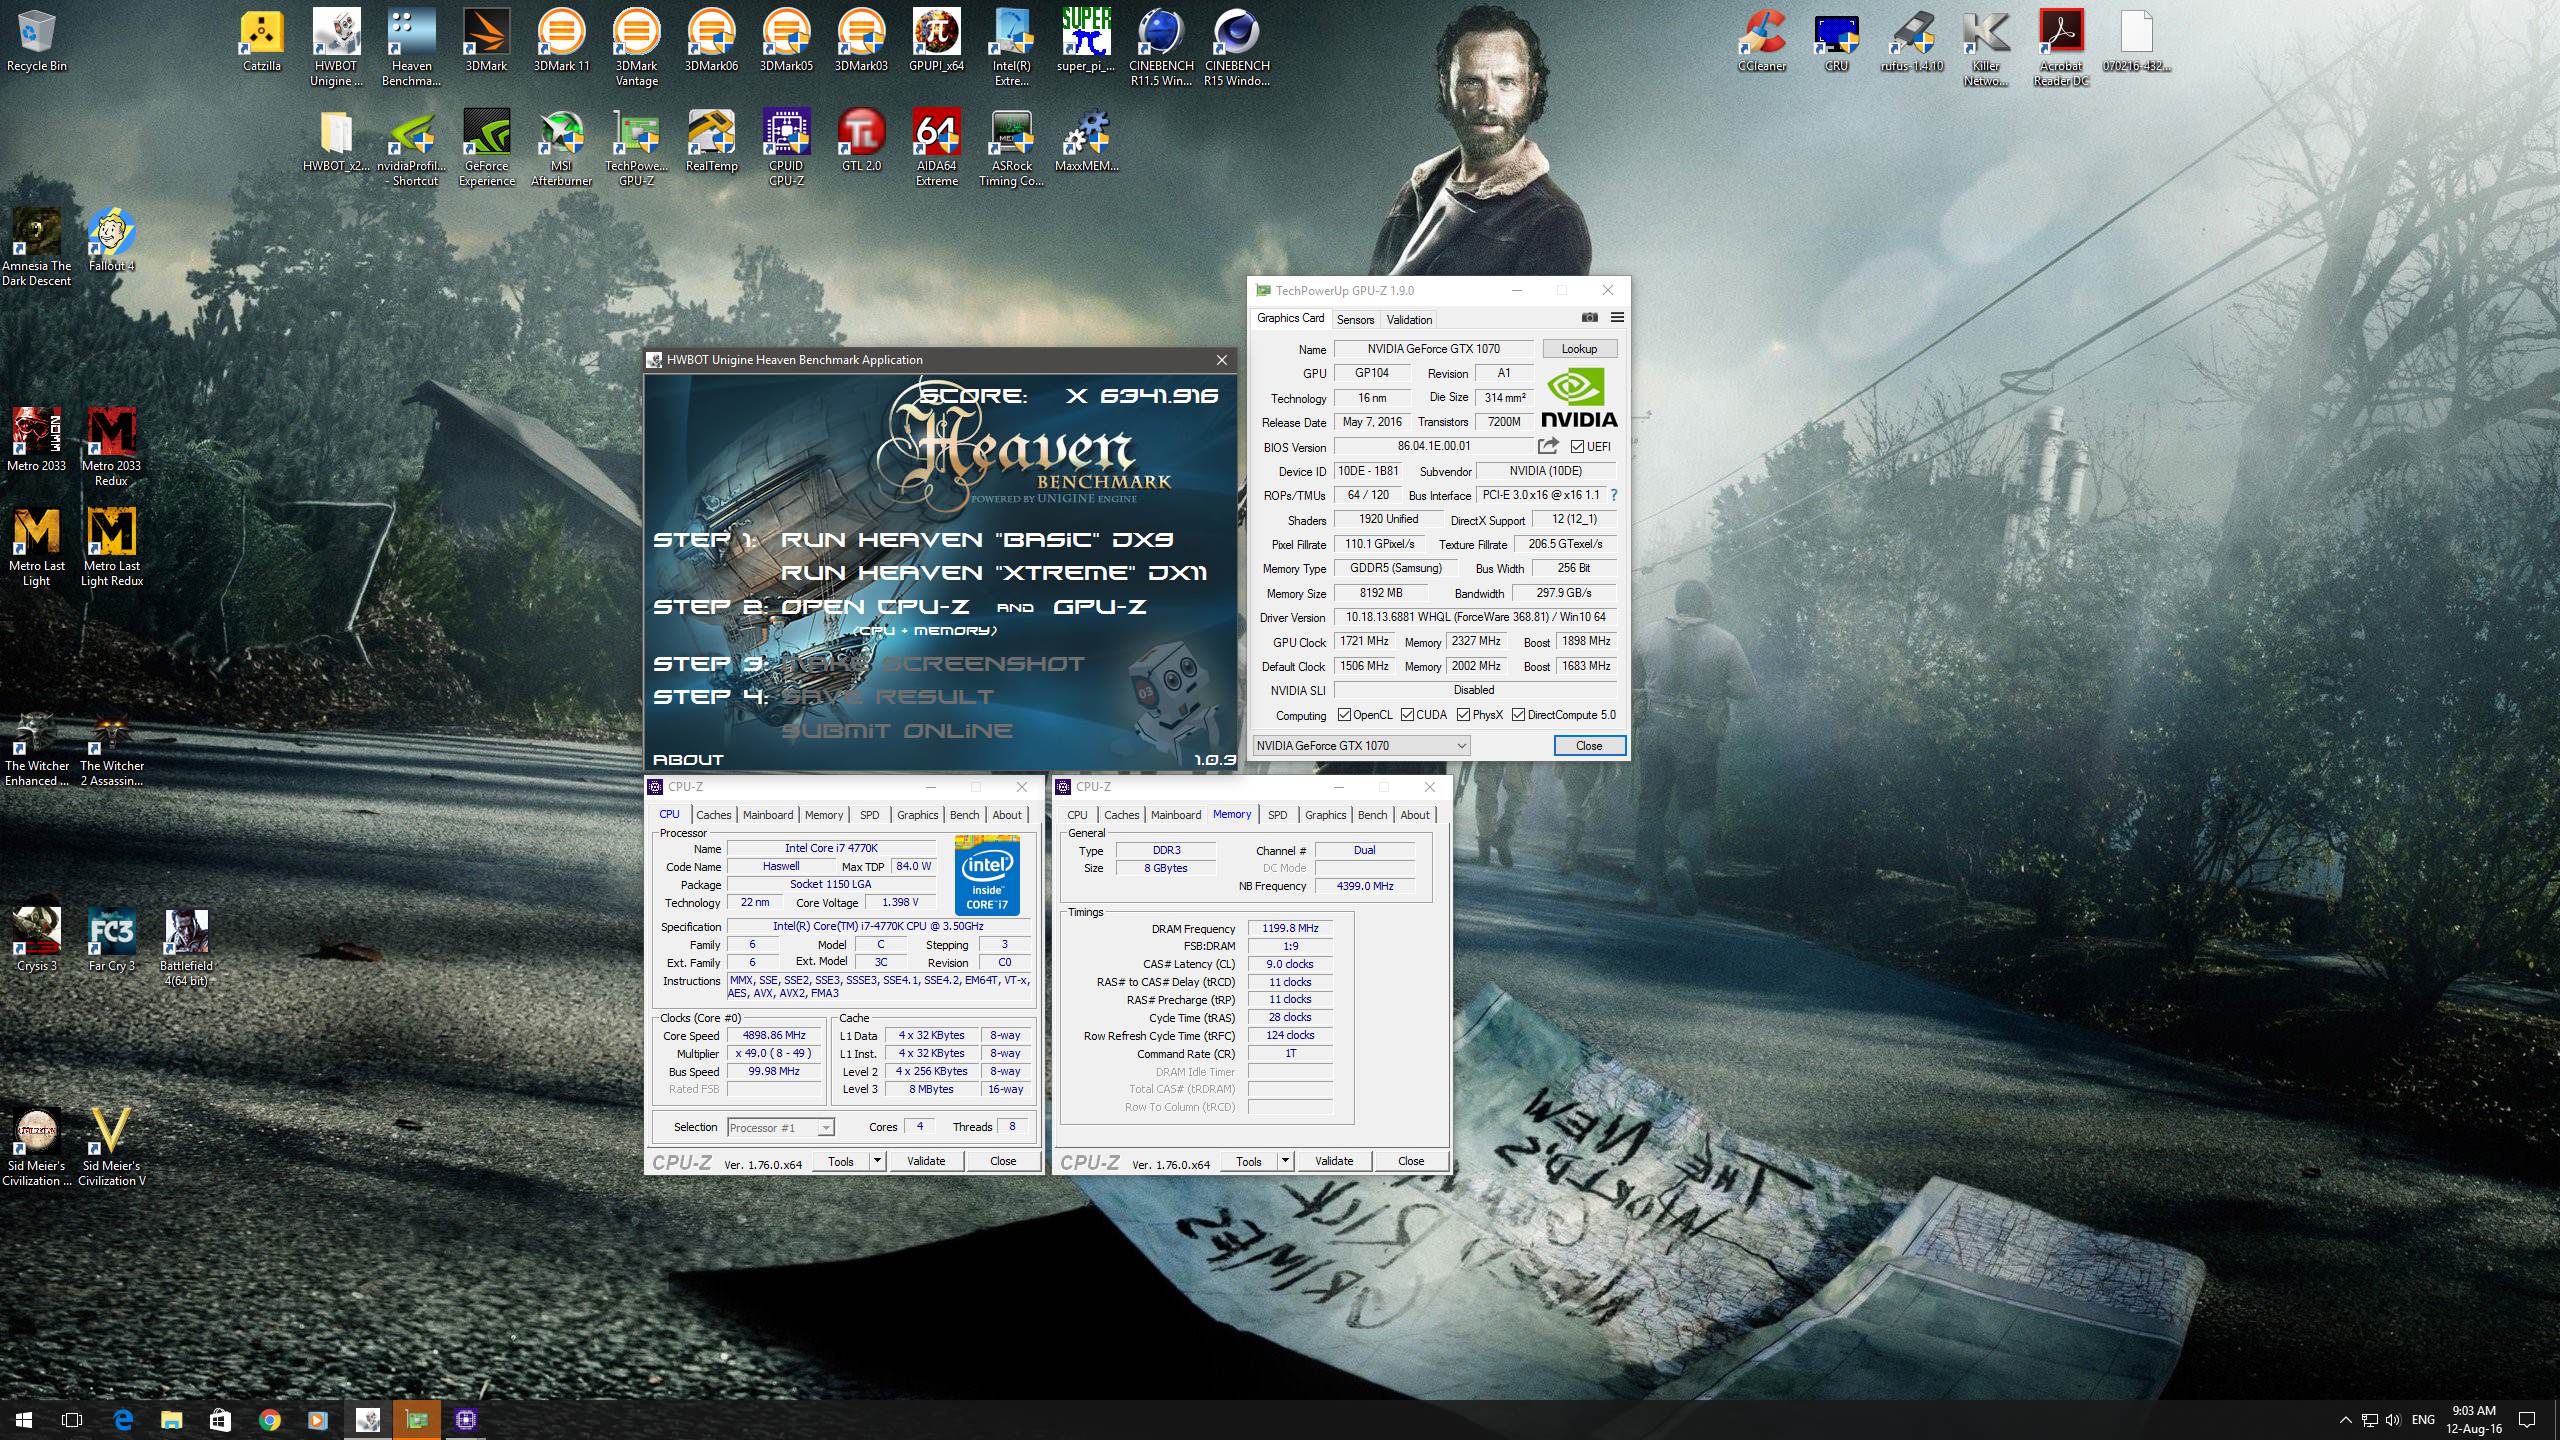Open Windows Start menu
This screenshot has width=2560, height=1440.
point(24,1420)
